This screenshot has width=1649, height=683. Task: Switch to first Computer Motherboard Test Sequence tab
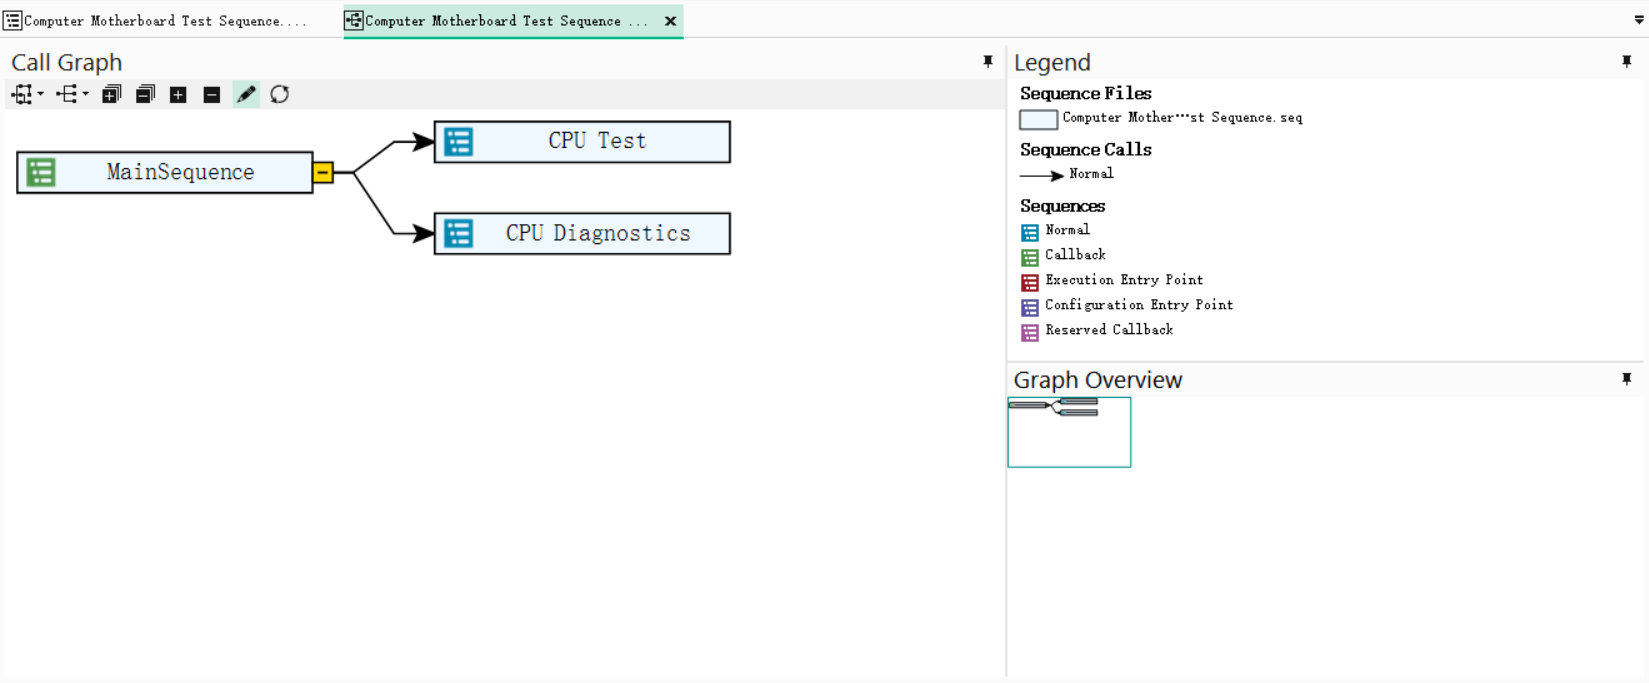[x=156, y=20]
